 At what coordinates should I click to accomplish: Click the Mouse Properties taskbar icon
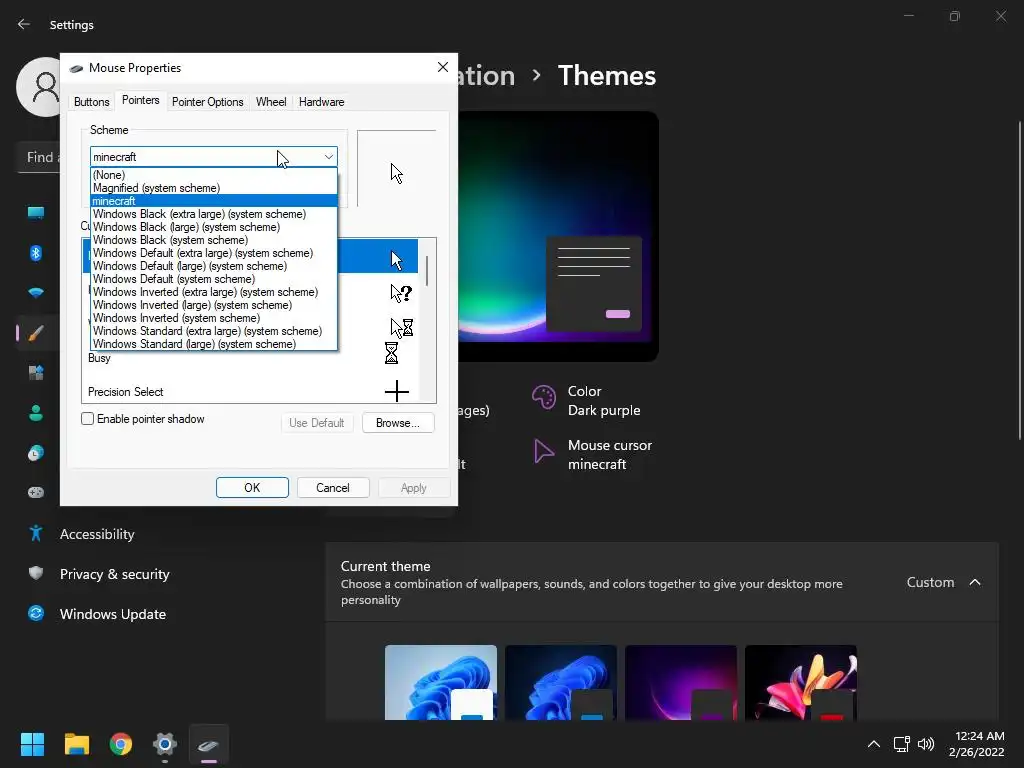coord(208,744)
